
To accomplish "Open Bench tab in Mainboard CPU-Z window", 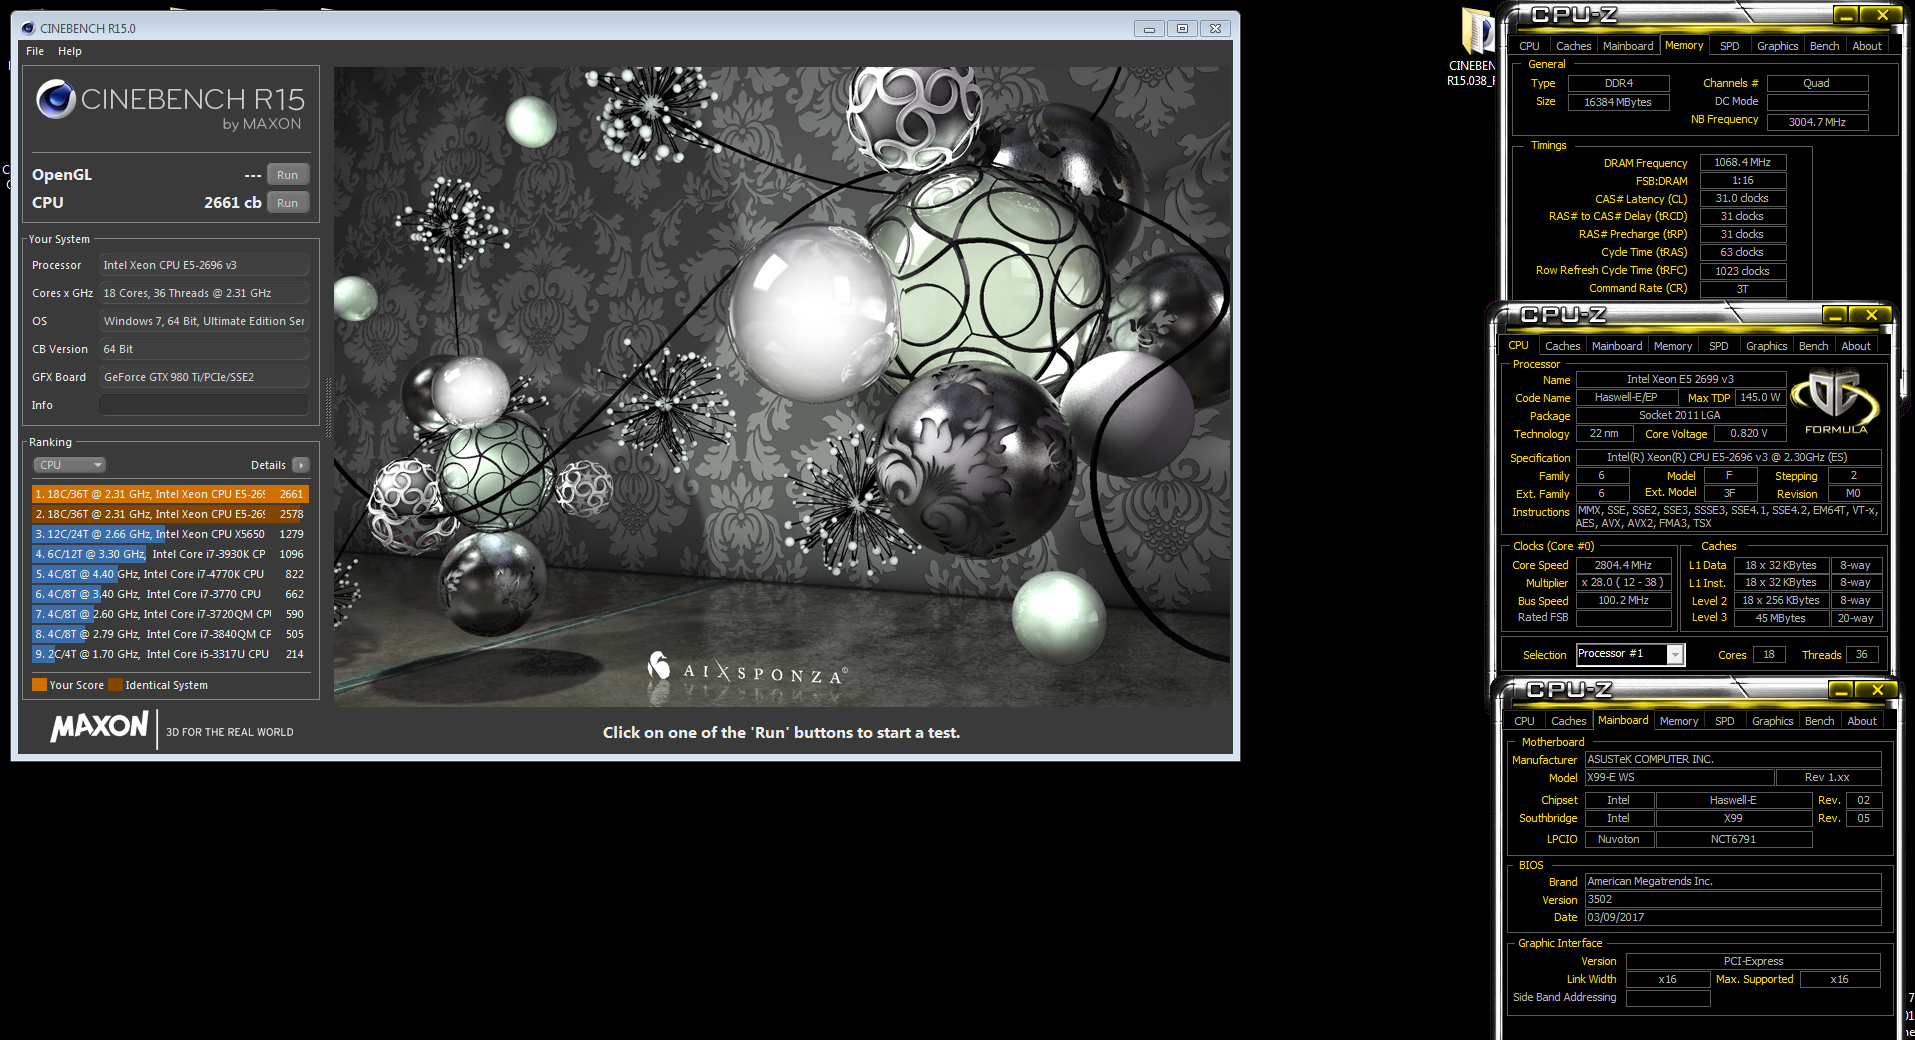I will 1819,721.
